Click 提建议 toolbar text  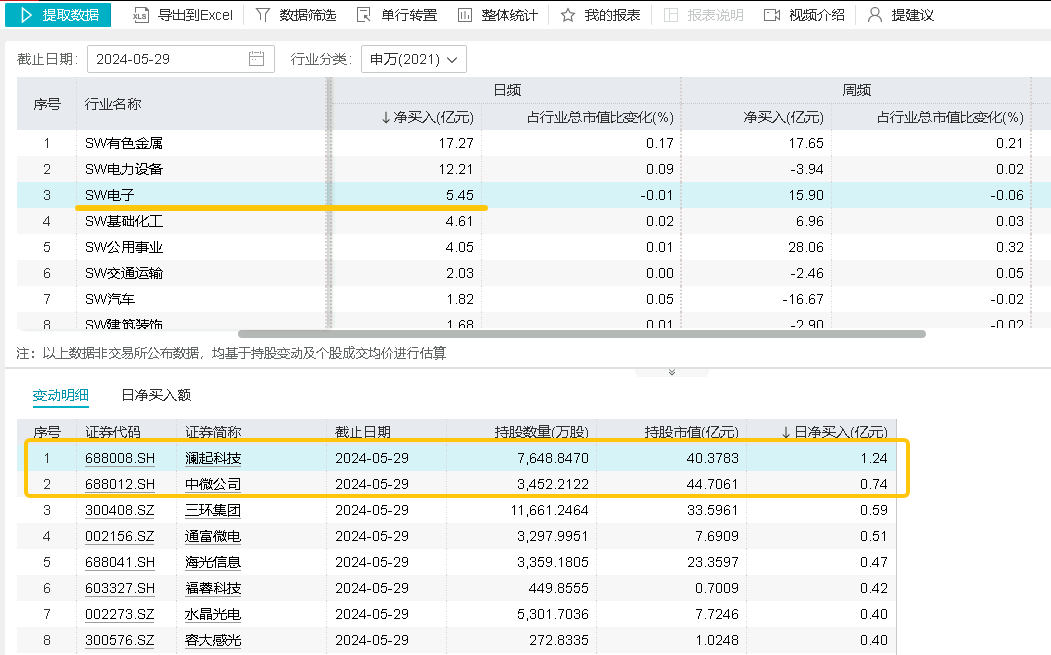click(912, 15)
